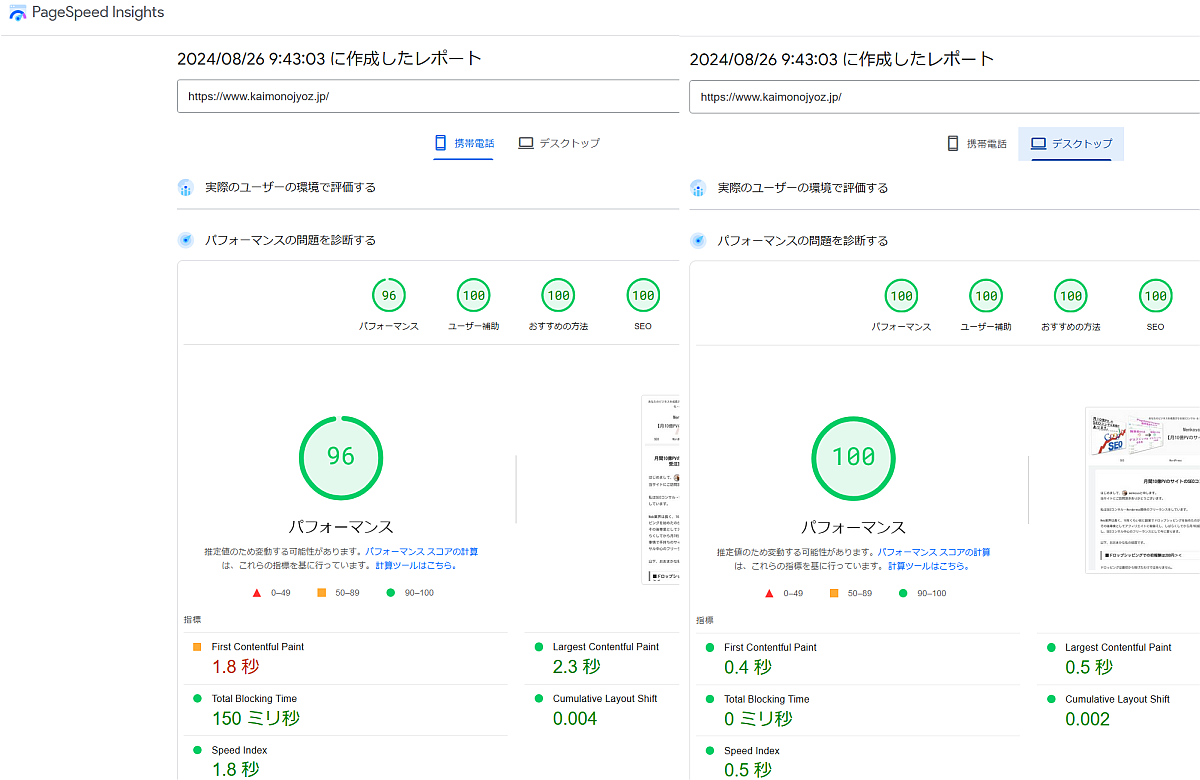Open 計算ツールはこちら link in left report
This screenshot has height=780, width=1200.
(x=415, y=565)
